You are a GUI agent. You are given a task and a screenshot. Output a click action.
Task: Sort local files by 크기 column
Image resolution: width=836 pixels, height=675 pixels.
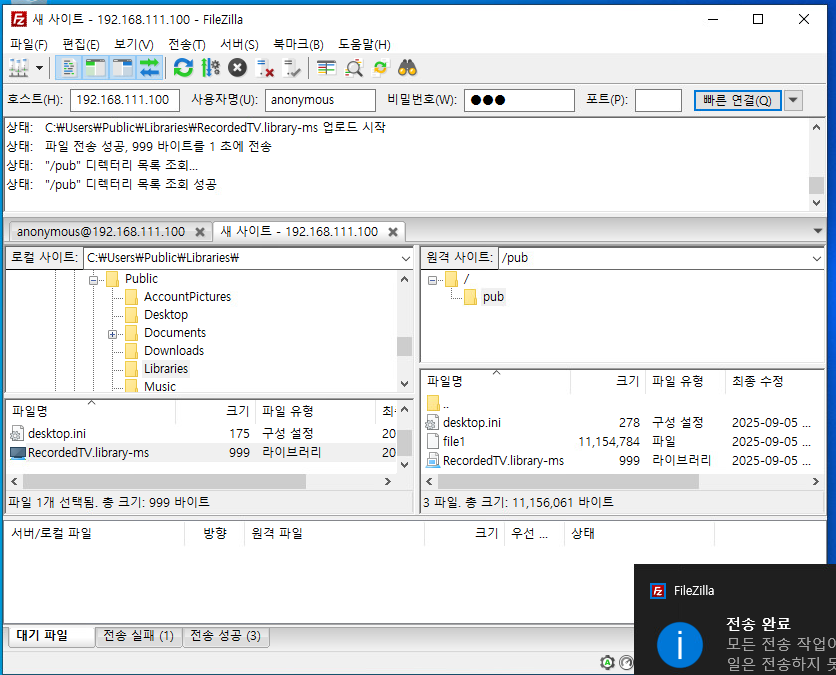[x=215, y=412]
